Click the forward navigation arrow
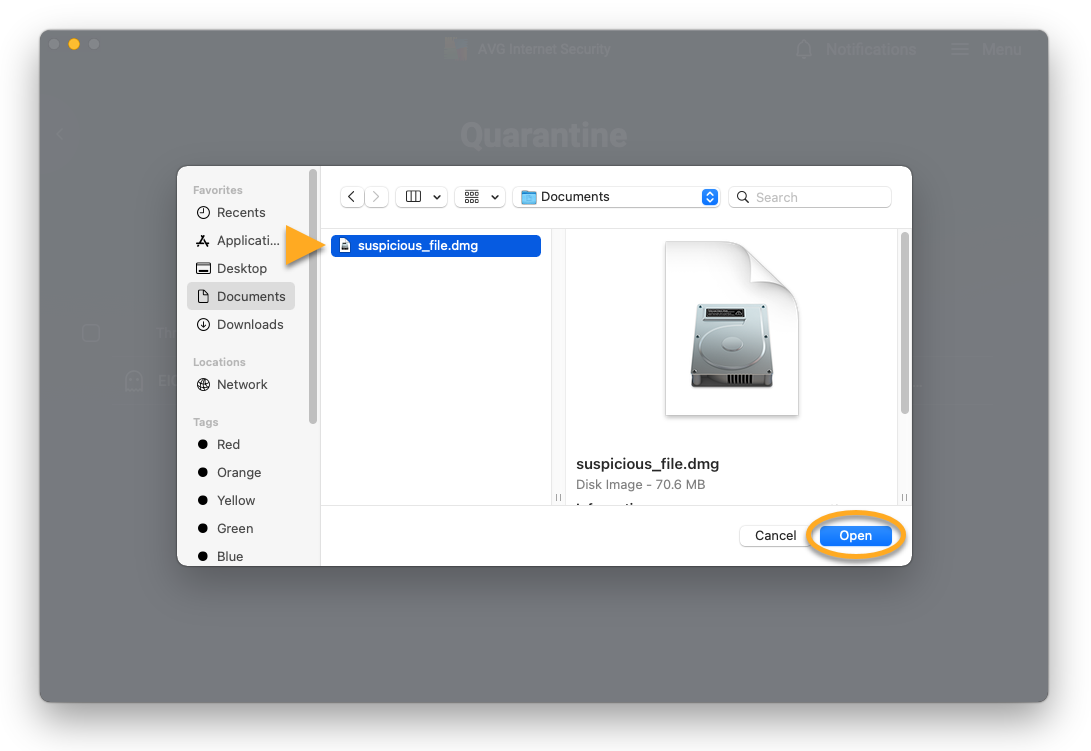The width and height of the screenshot is (1091, 751). [x=376, y=197]
